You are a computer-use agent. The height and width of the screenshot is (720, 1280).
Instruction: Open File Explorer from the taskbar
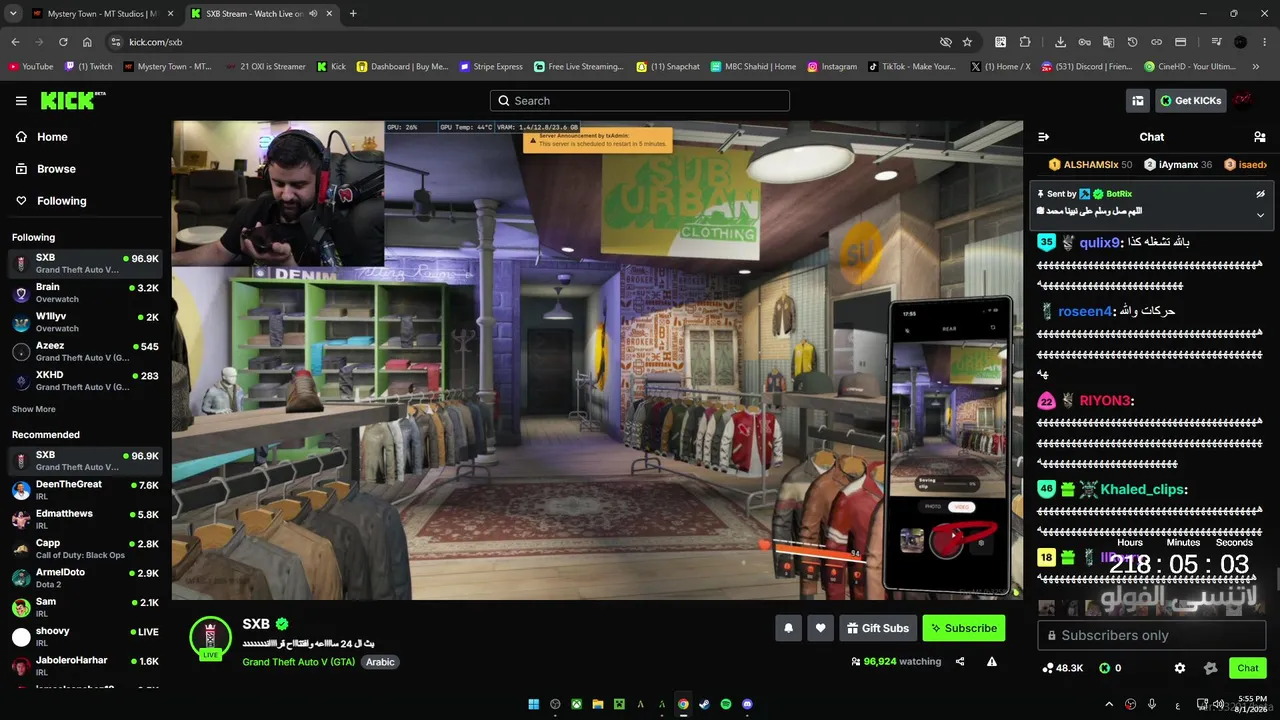598,704
